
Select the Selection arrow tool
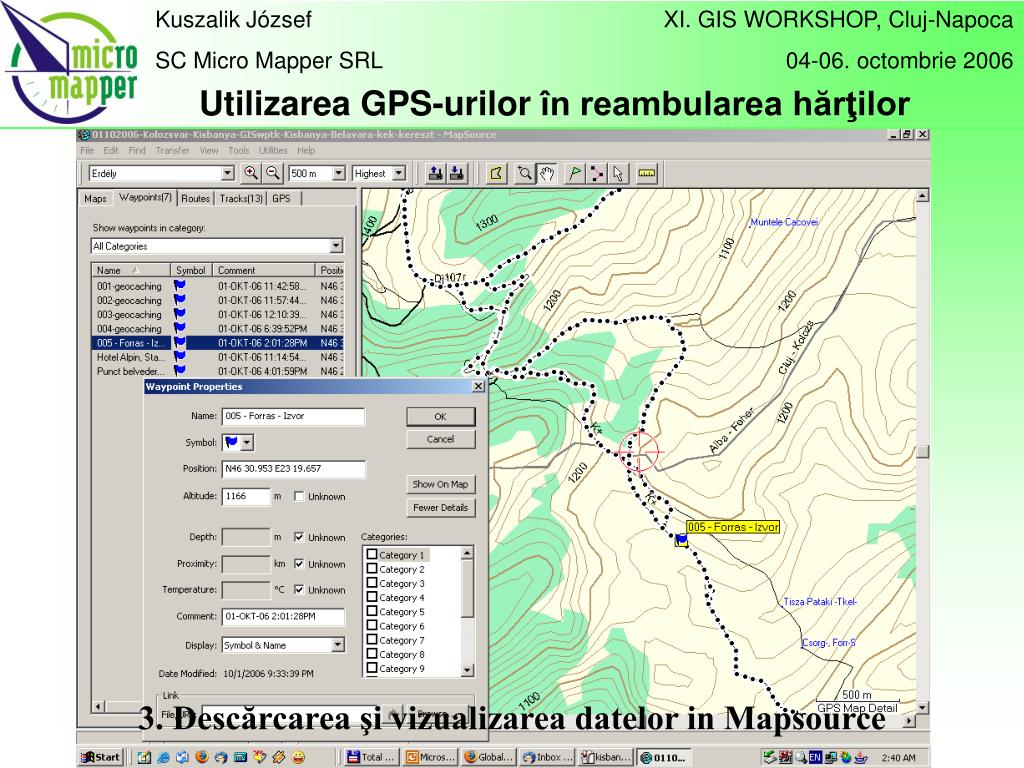tap(618, 174)
